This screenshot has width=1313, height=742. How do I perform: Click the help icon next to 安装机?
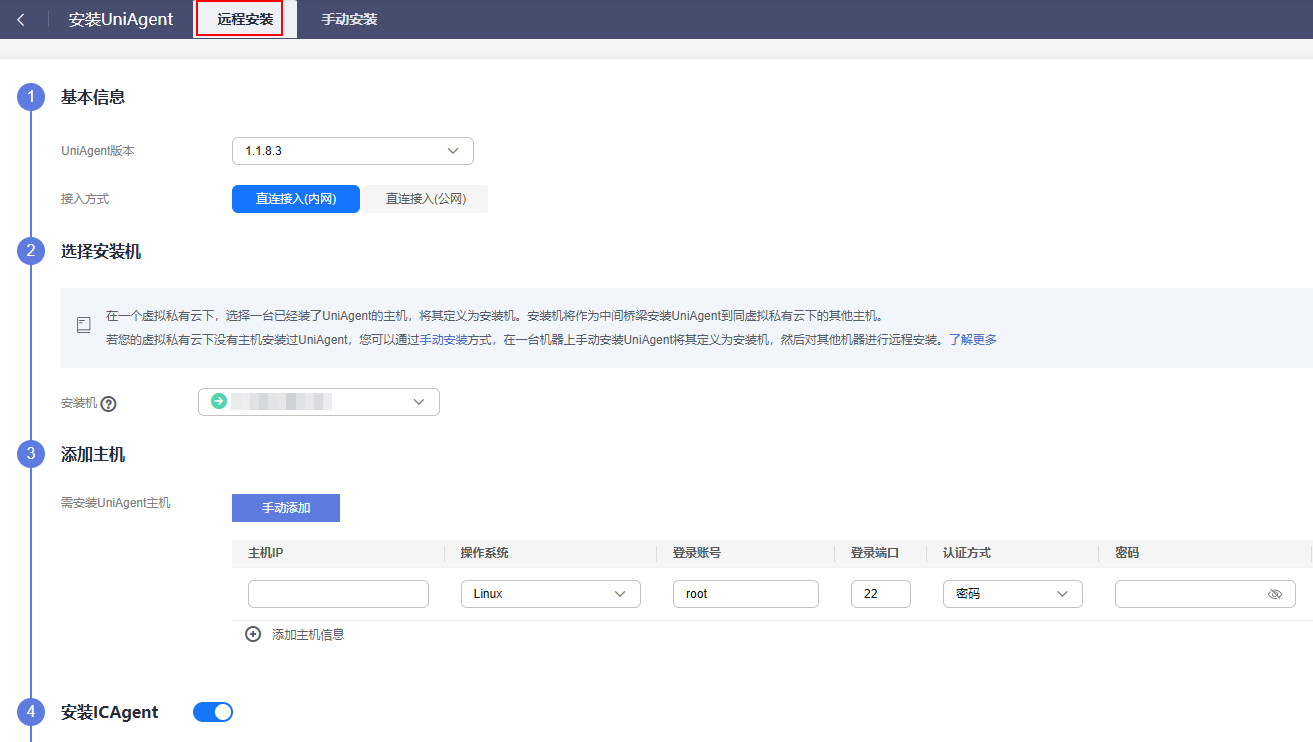click(109, 404)
